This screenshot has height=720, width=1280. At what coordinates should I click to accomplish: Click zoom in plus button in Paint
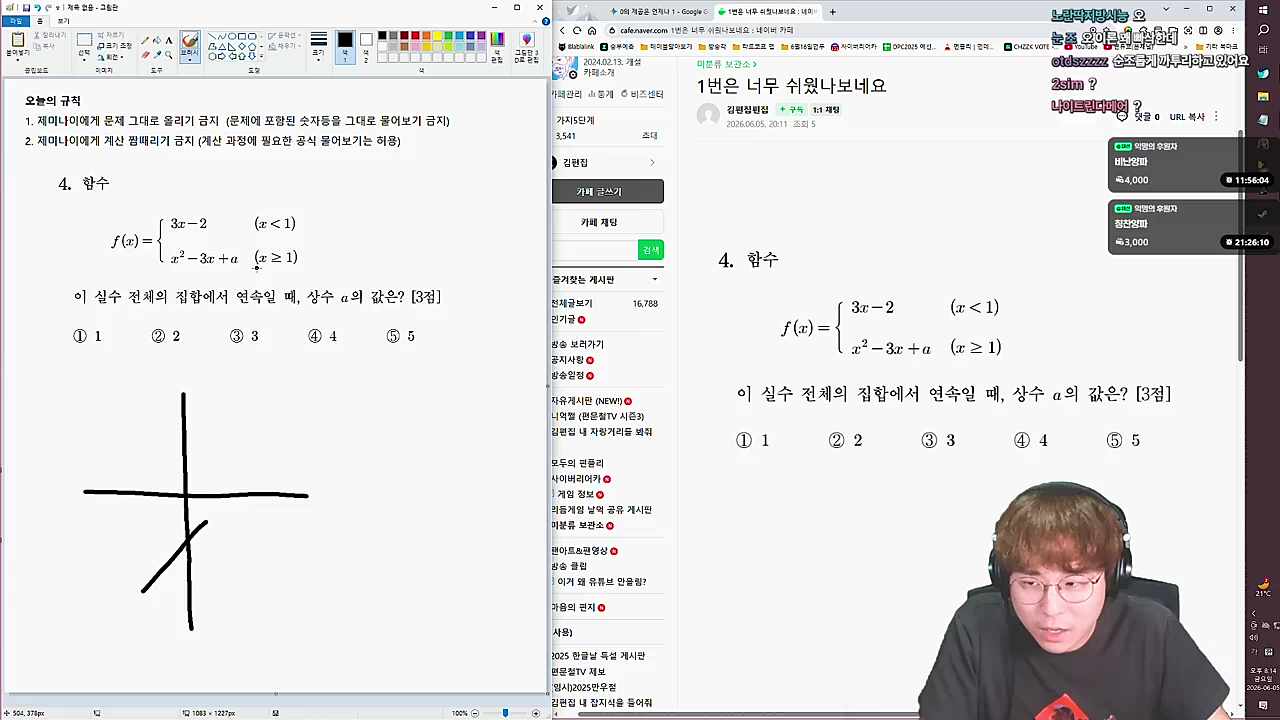click(x=536, y=713)
